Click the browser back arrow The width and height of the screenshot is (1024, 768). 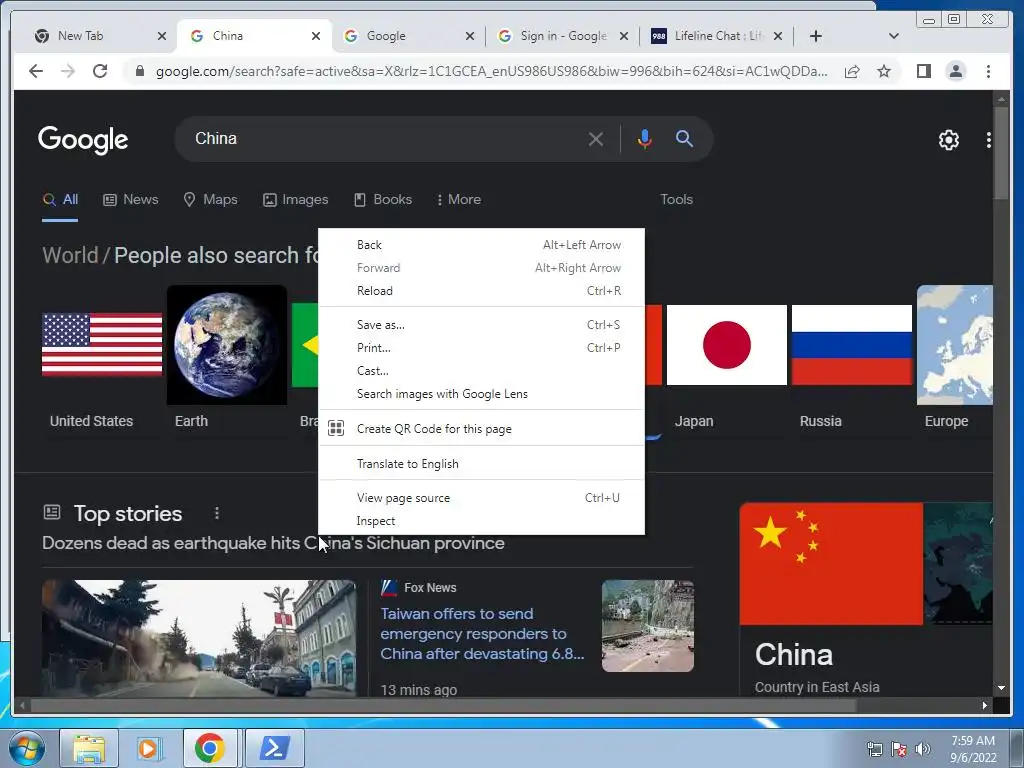click(x=36, y=71)
